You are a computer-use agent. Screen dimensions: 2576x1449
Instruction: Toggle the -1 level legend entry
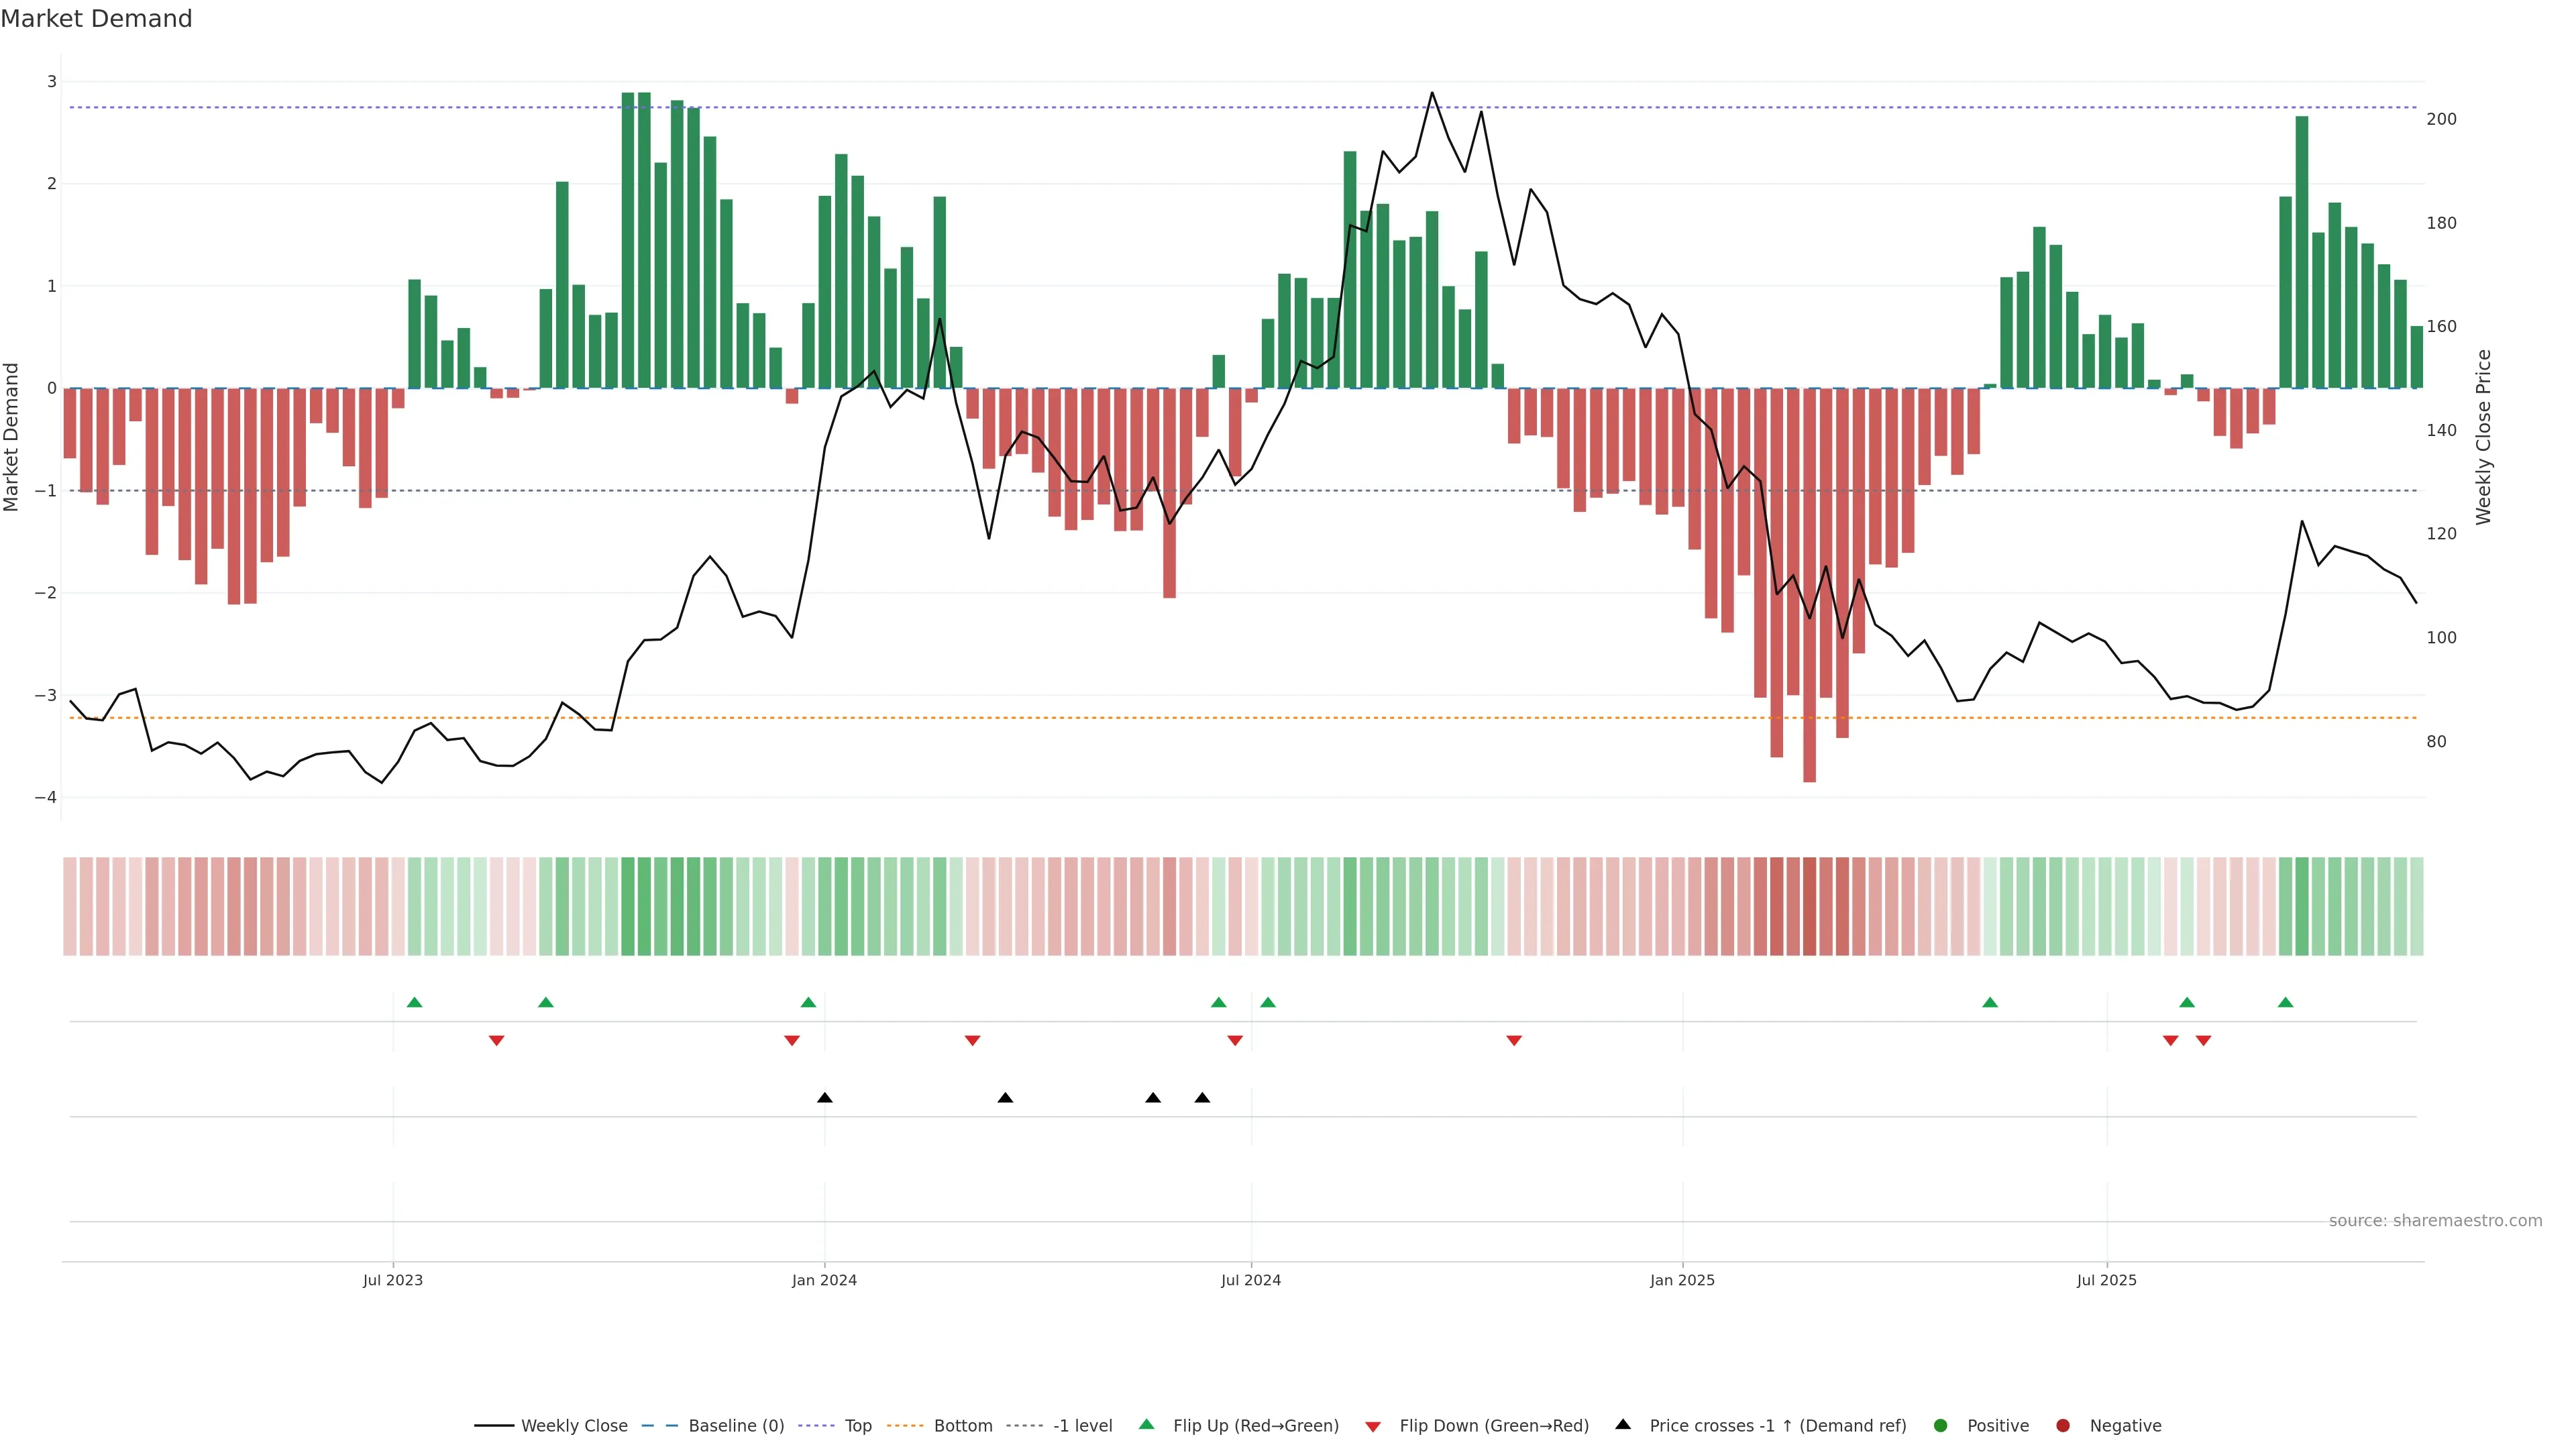(1082, 1425)
